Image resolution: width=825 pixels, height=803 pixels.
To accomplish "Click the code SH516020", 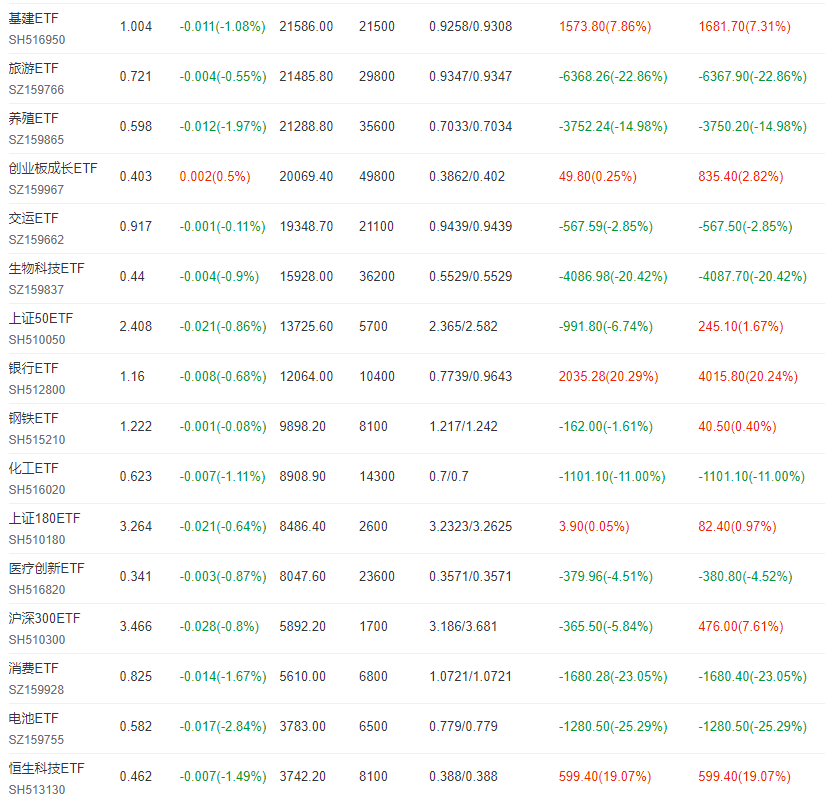I will click(x=37, y=490).
